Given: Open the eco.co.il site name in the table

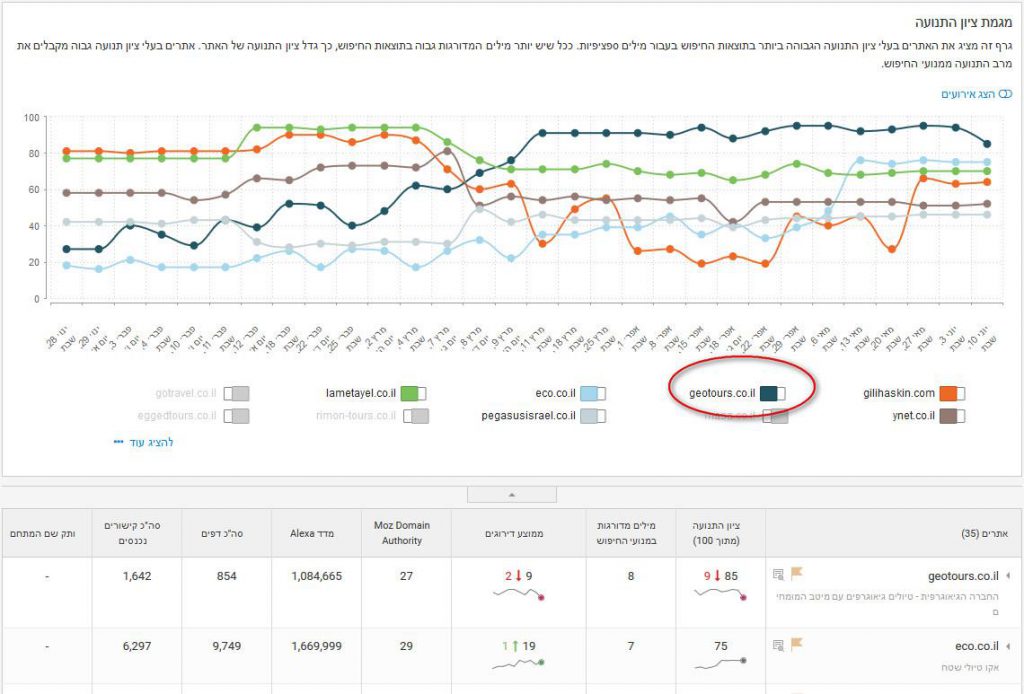Looking at the screenshot, I should click(x=977, y=646).
